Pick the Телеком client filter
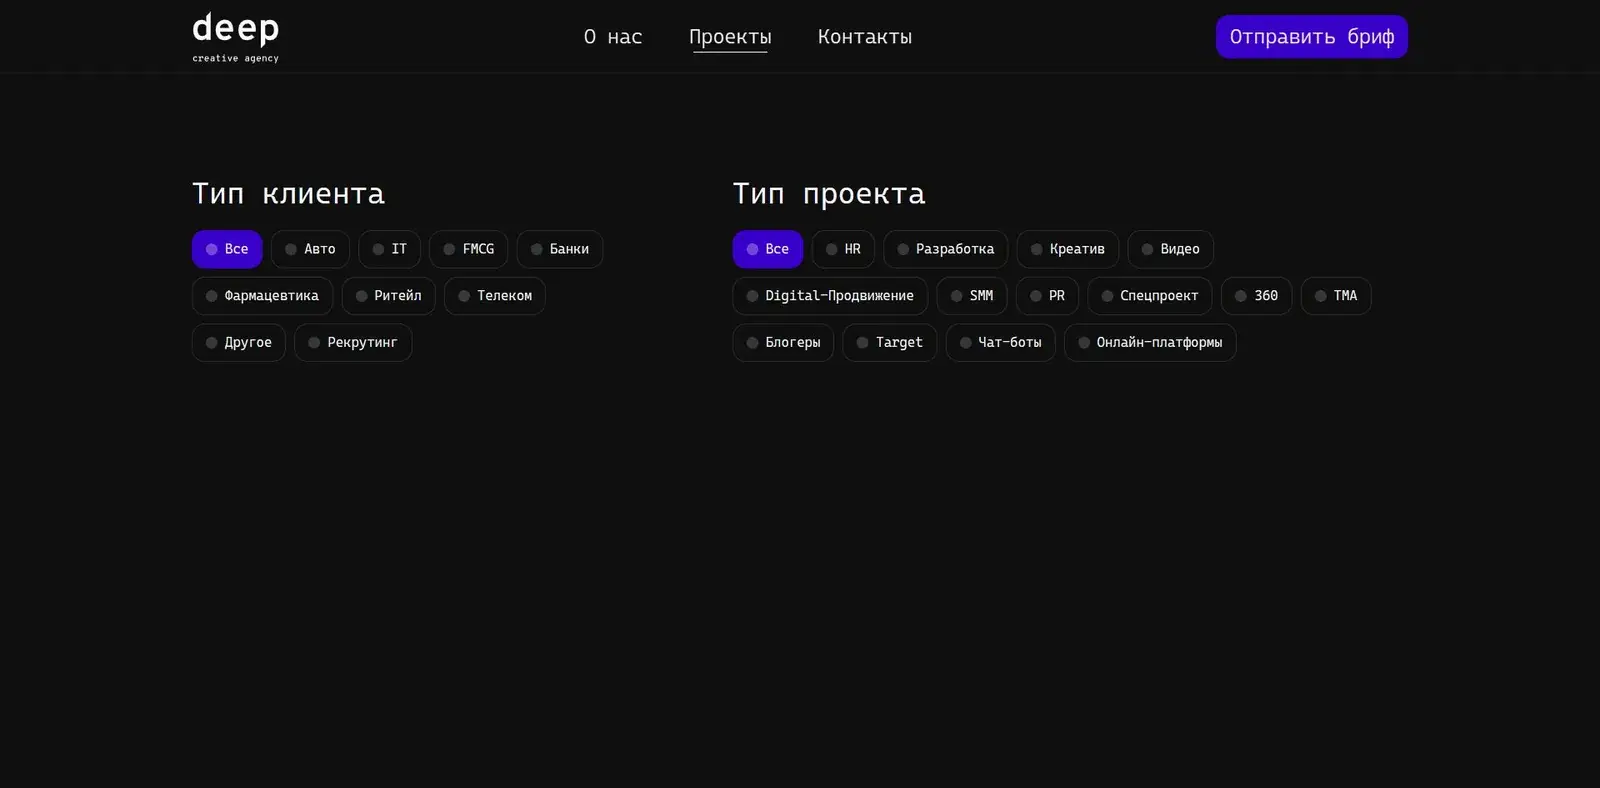Image resolution: width=1600 pixels, height=788 pixels. coord(495,296)
